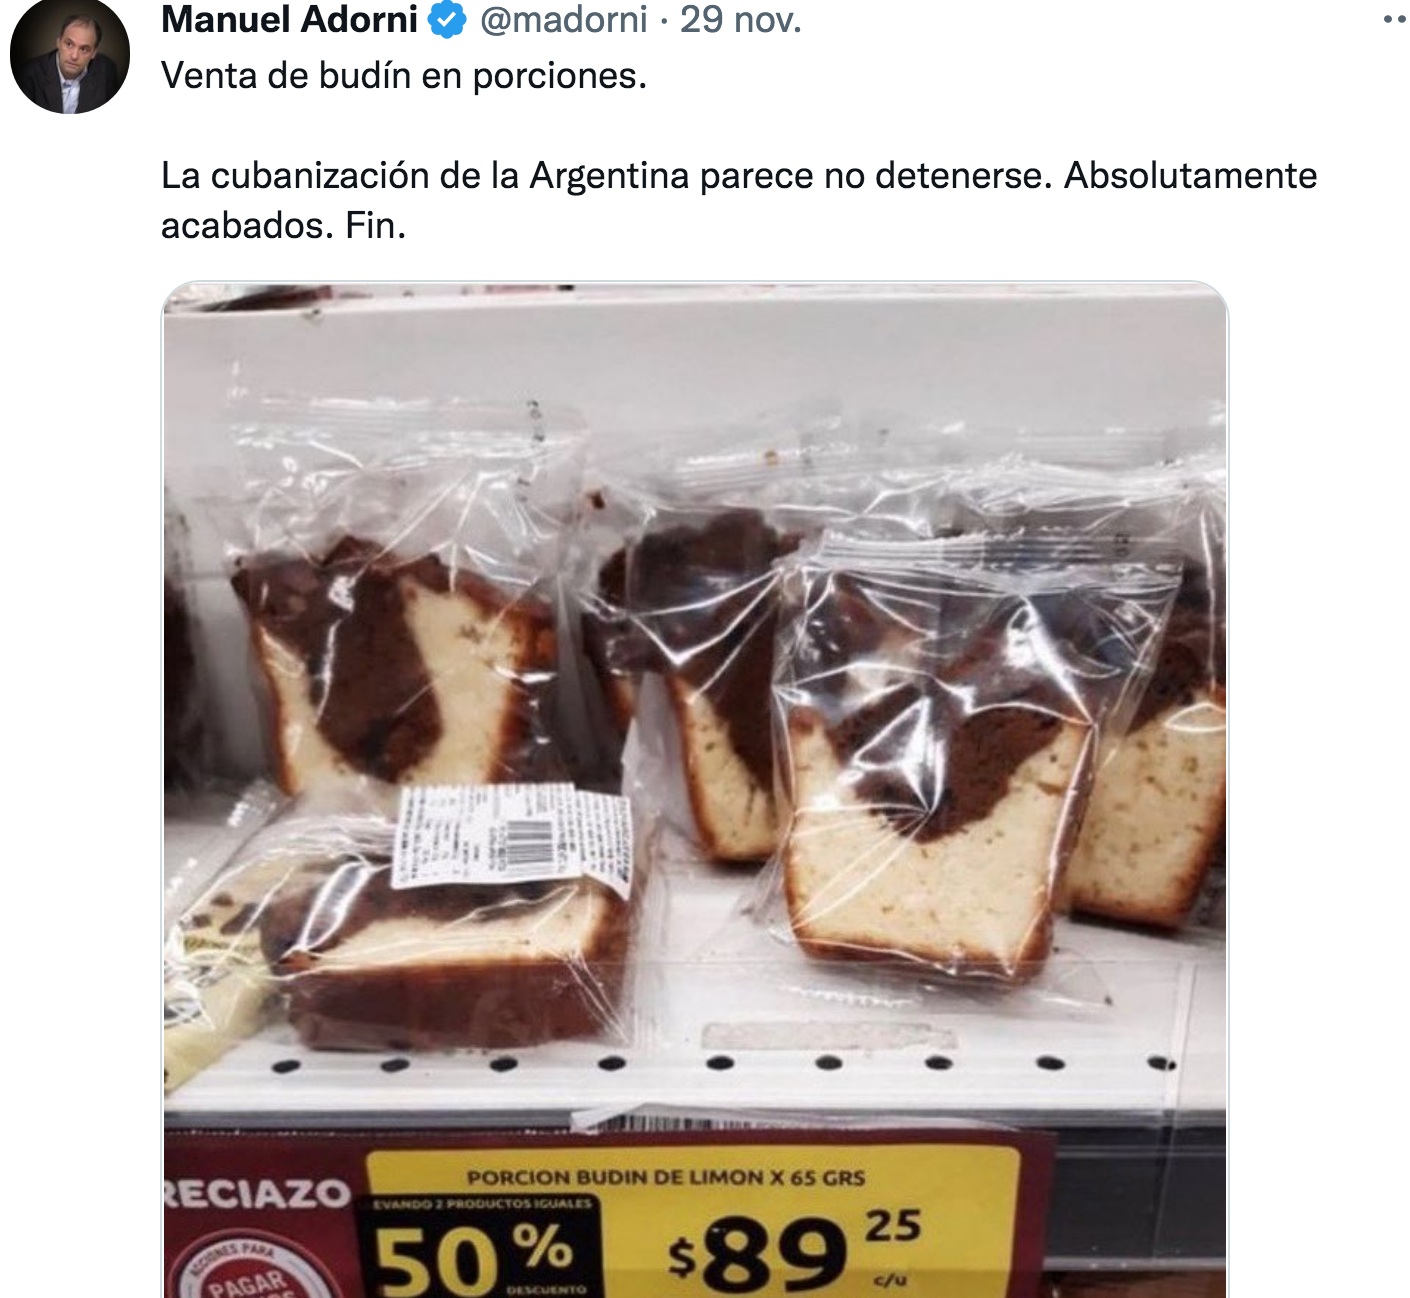1410x1298 pixels.
Task: Click the 'La cubanización de la Argentina' paragraph
Action: [739, 200]
